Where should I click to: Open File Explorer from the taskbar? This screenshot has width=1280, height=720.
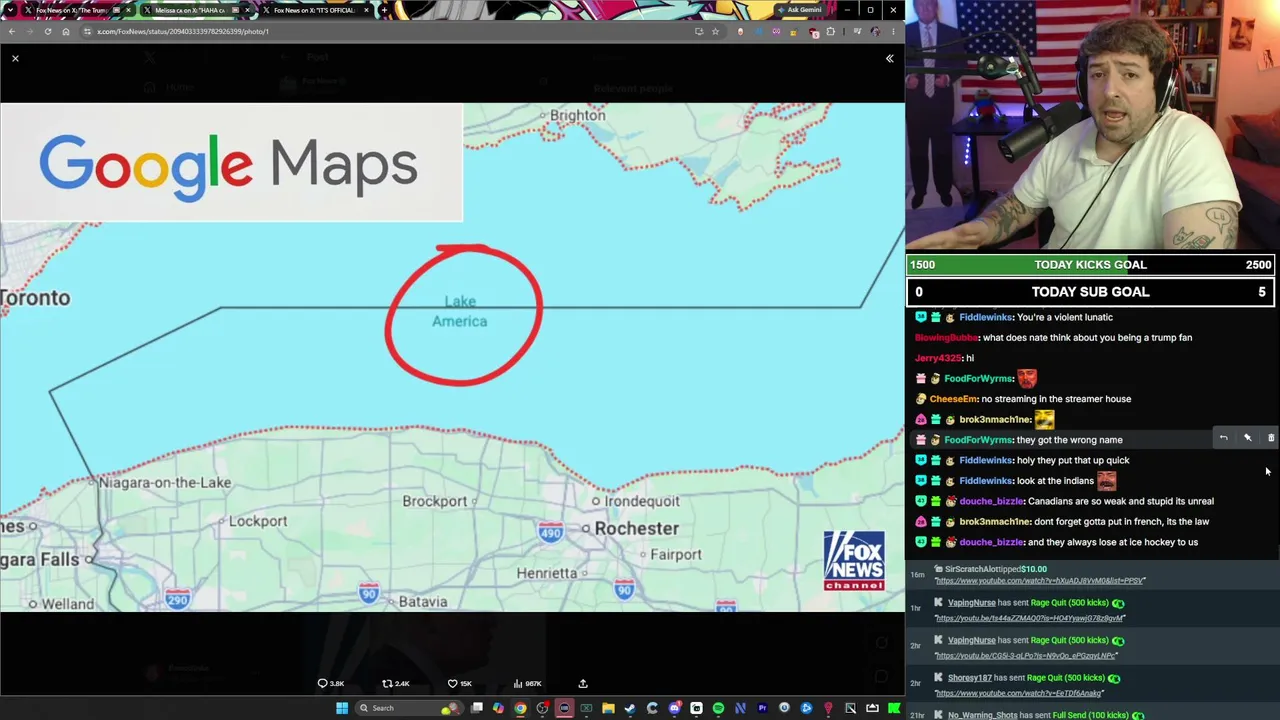608,708
